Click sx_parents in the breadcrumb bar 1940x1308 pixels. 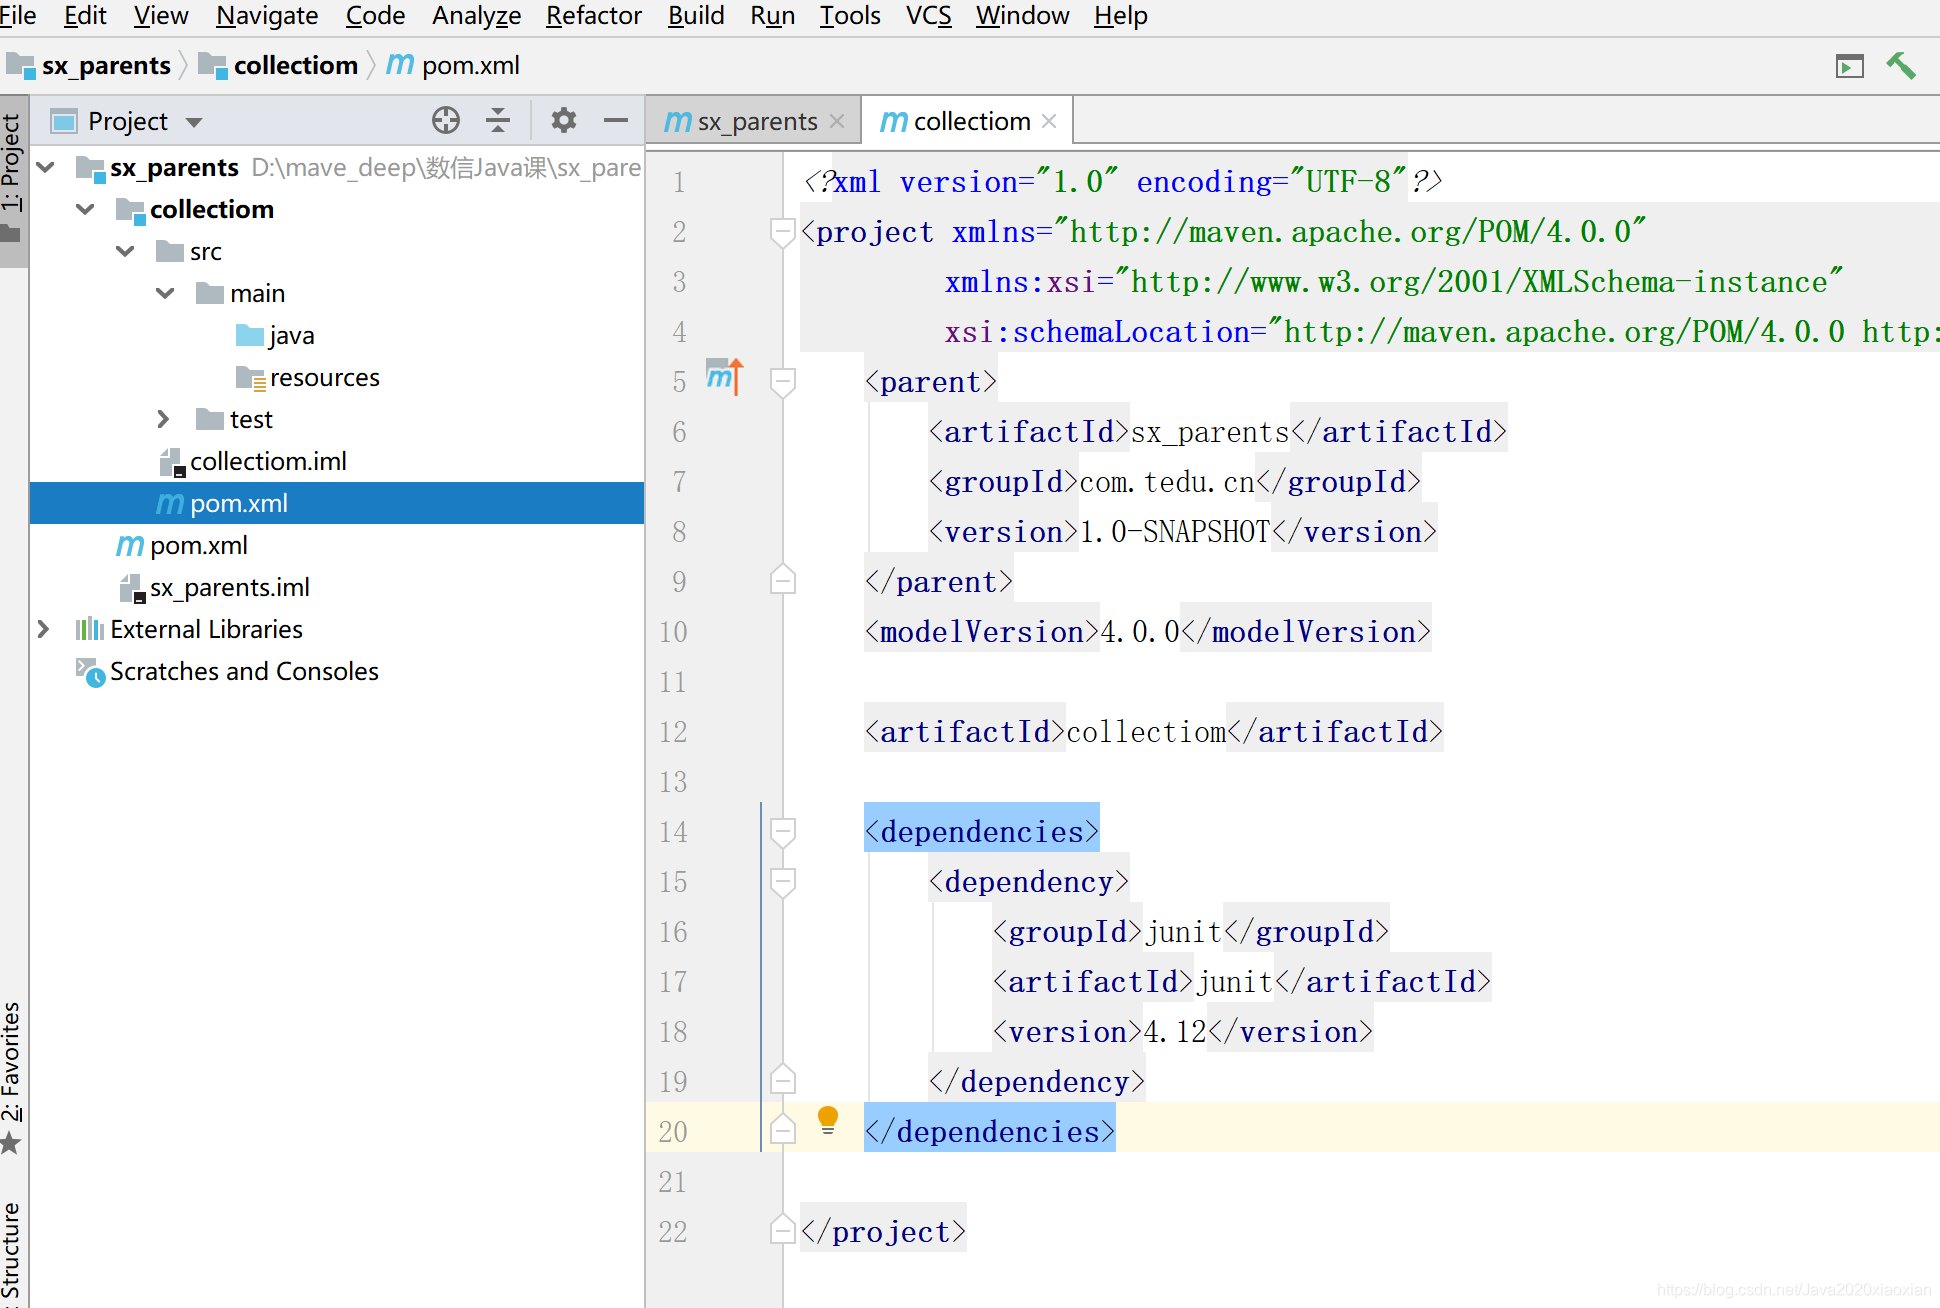tap(105, 66)
